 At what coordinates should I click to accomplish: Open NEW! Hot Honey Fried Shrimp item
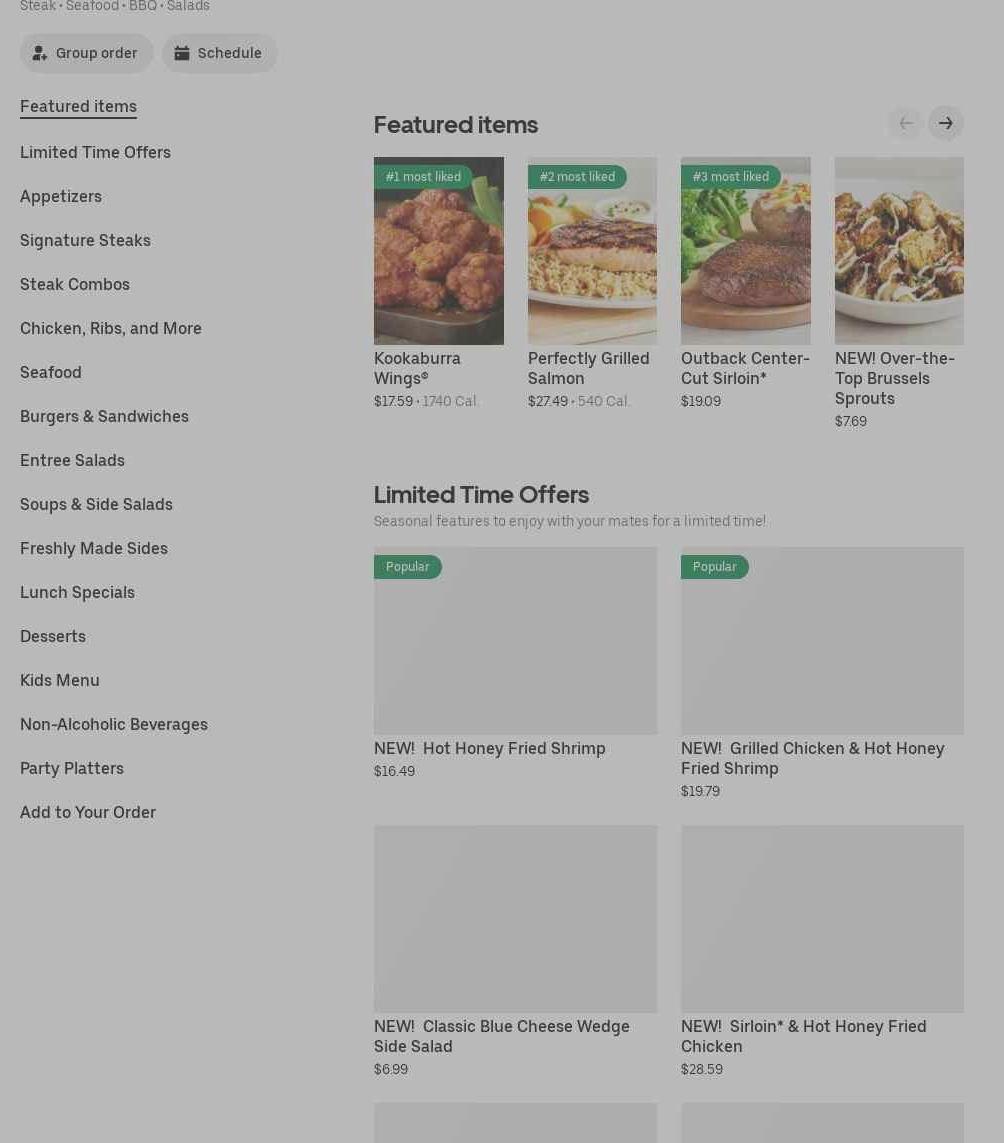[490, 749]
